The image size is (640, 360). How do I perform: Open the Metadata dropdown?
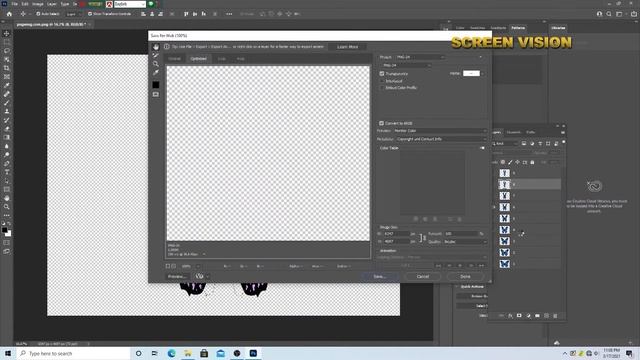click(x=441, y=139)
